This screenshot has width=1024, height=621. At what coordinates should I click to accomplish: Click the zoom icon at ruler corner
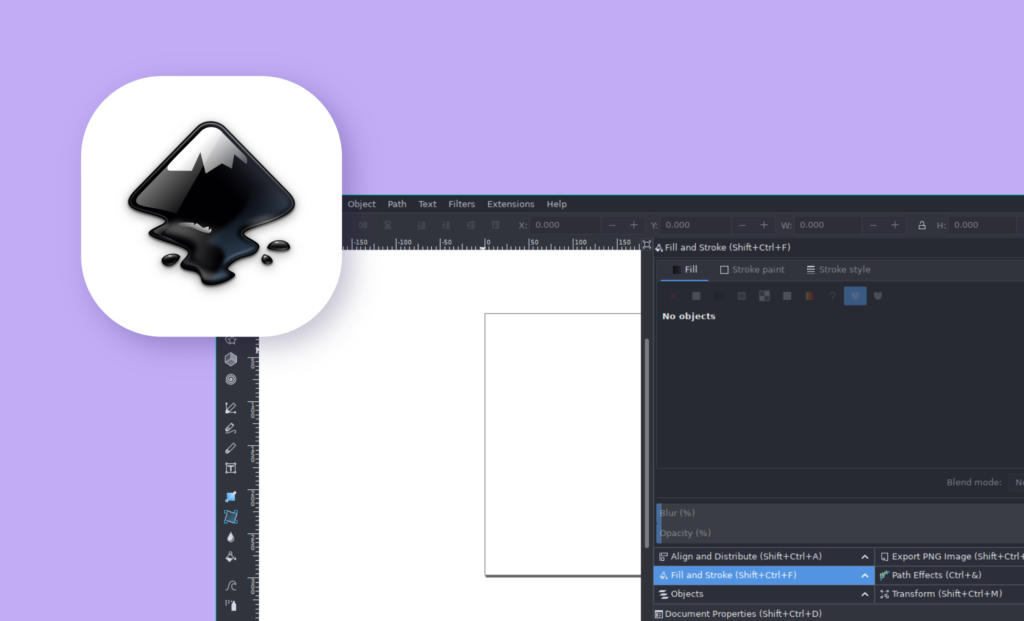pos(647,245)
